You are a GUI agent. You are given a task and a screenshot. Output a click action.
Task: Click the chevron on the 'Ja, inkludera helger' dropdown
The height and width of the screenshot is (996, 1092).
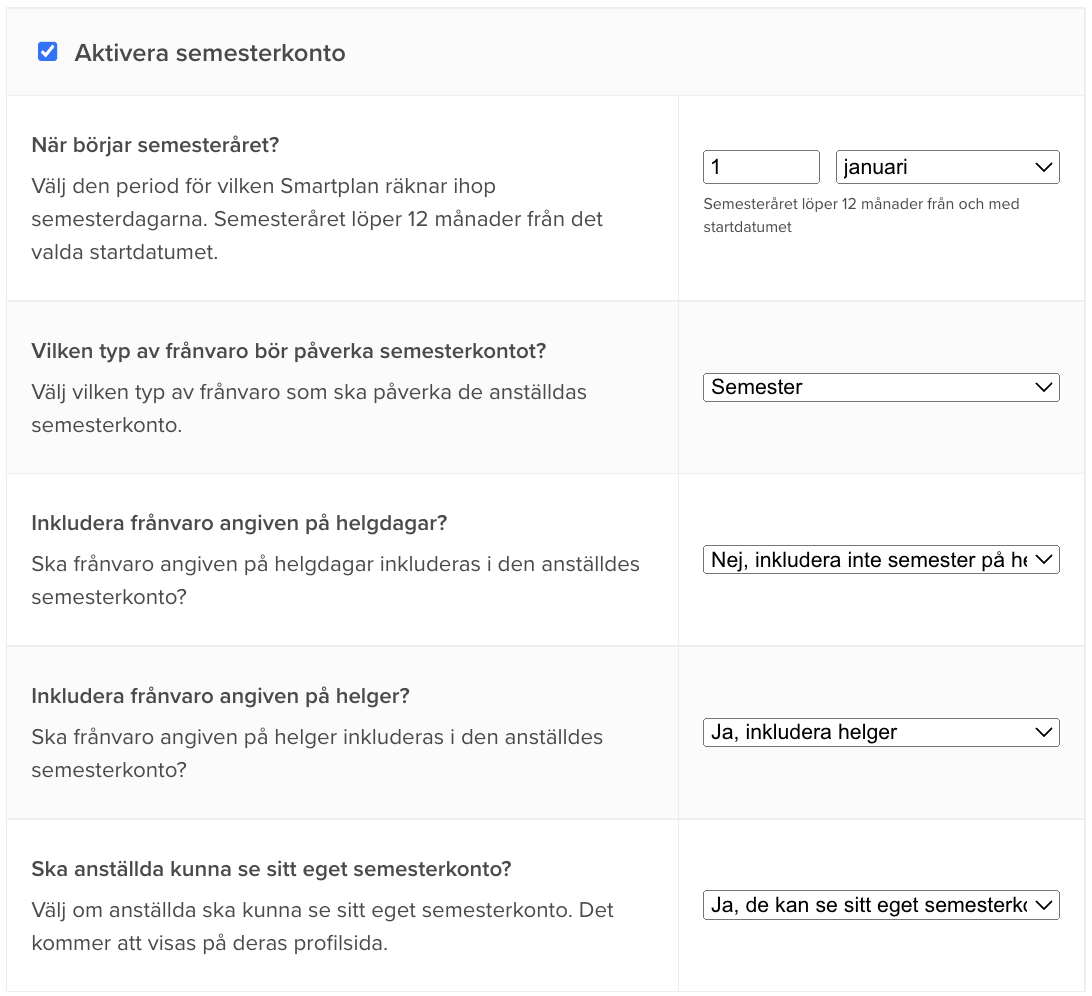[x=1043, y=732]
